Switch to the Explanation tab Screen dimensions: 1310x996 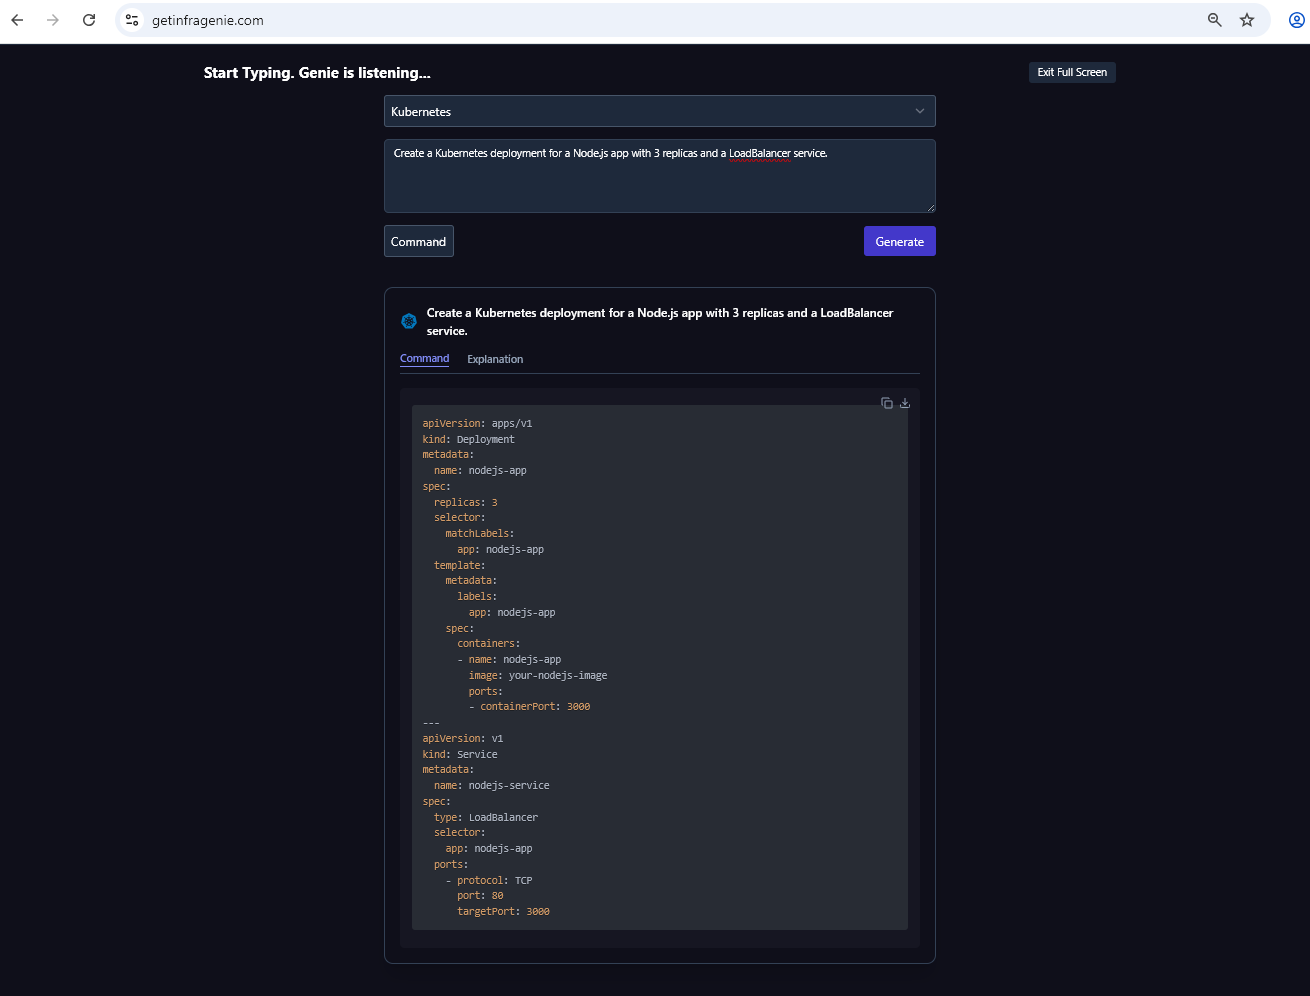[495, 359]
